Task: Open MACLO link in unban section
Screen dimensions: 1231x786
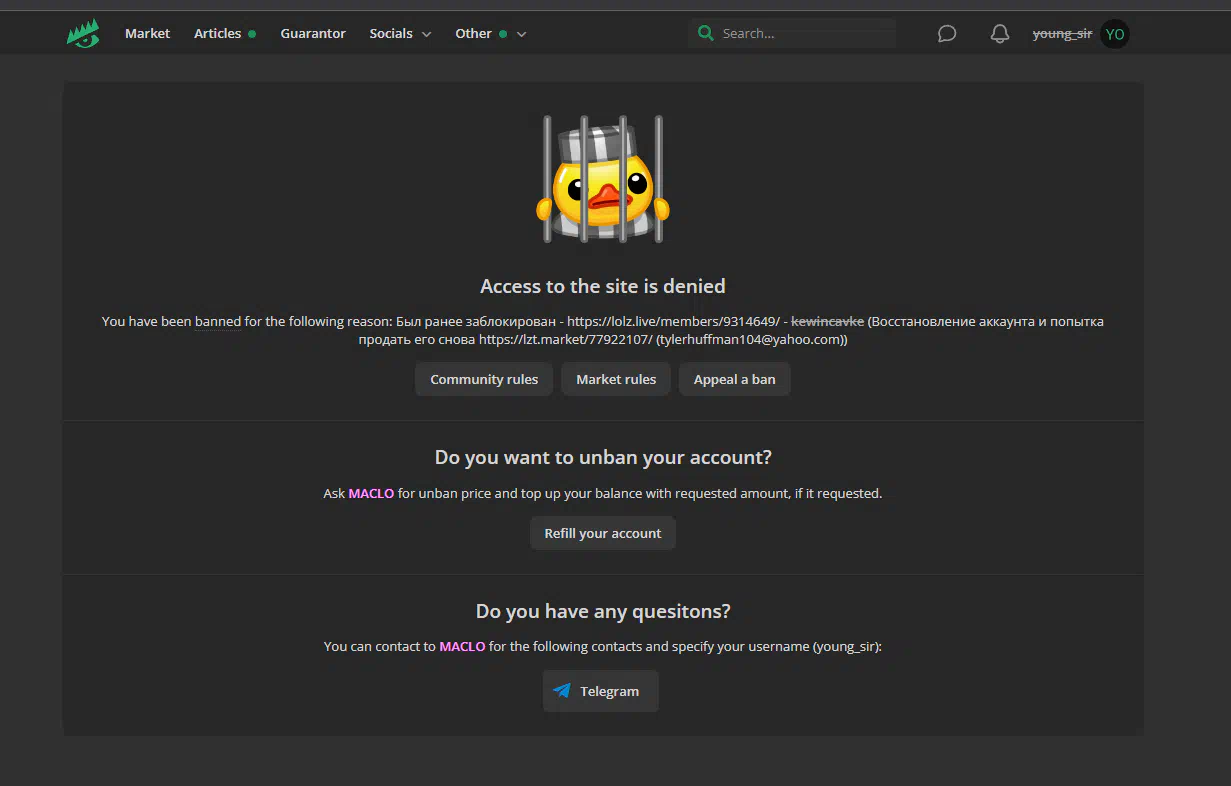Action: pos(371,493)
